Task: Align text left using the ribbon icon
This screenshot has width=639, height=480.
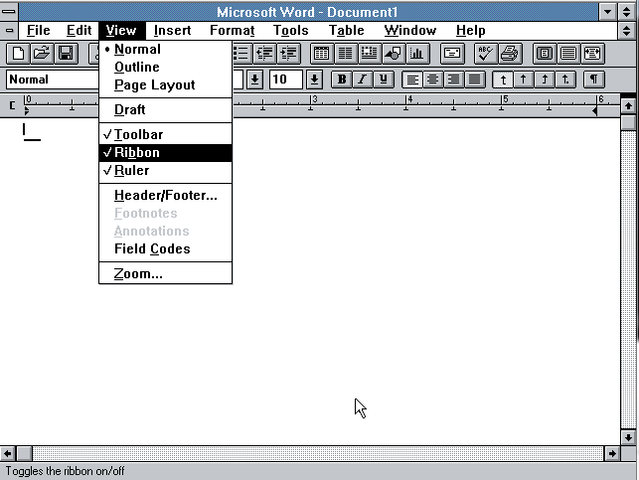Action: tap(412, 79)
